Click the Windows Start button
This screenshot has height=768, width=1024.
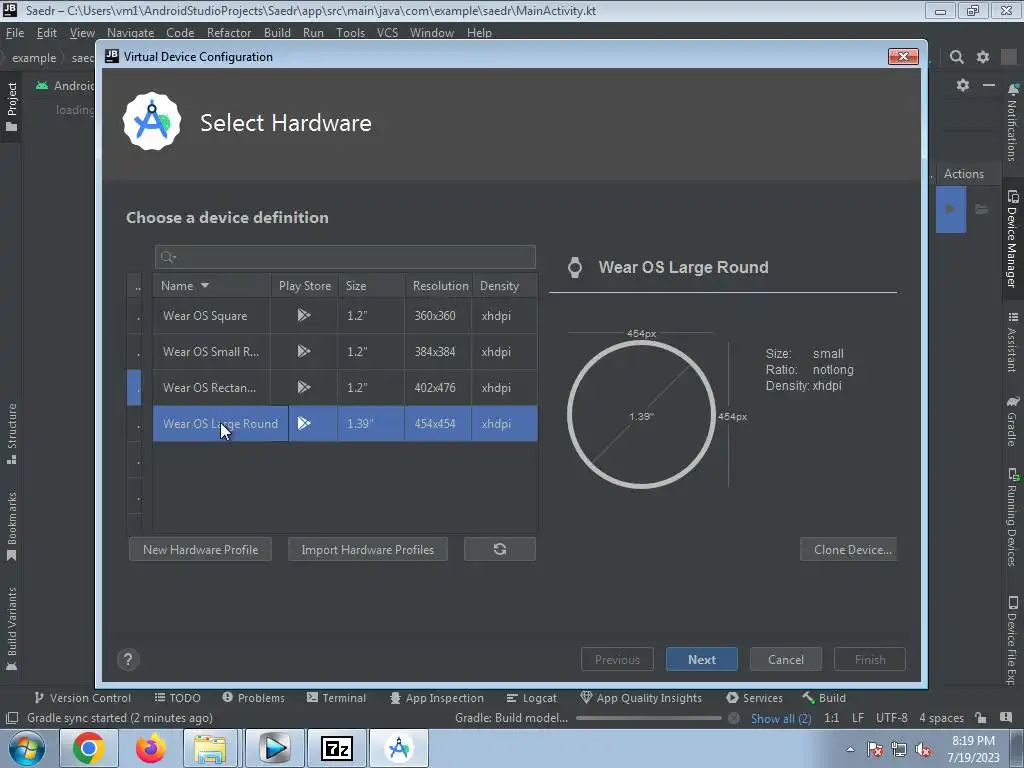pos(27,748)
